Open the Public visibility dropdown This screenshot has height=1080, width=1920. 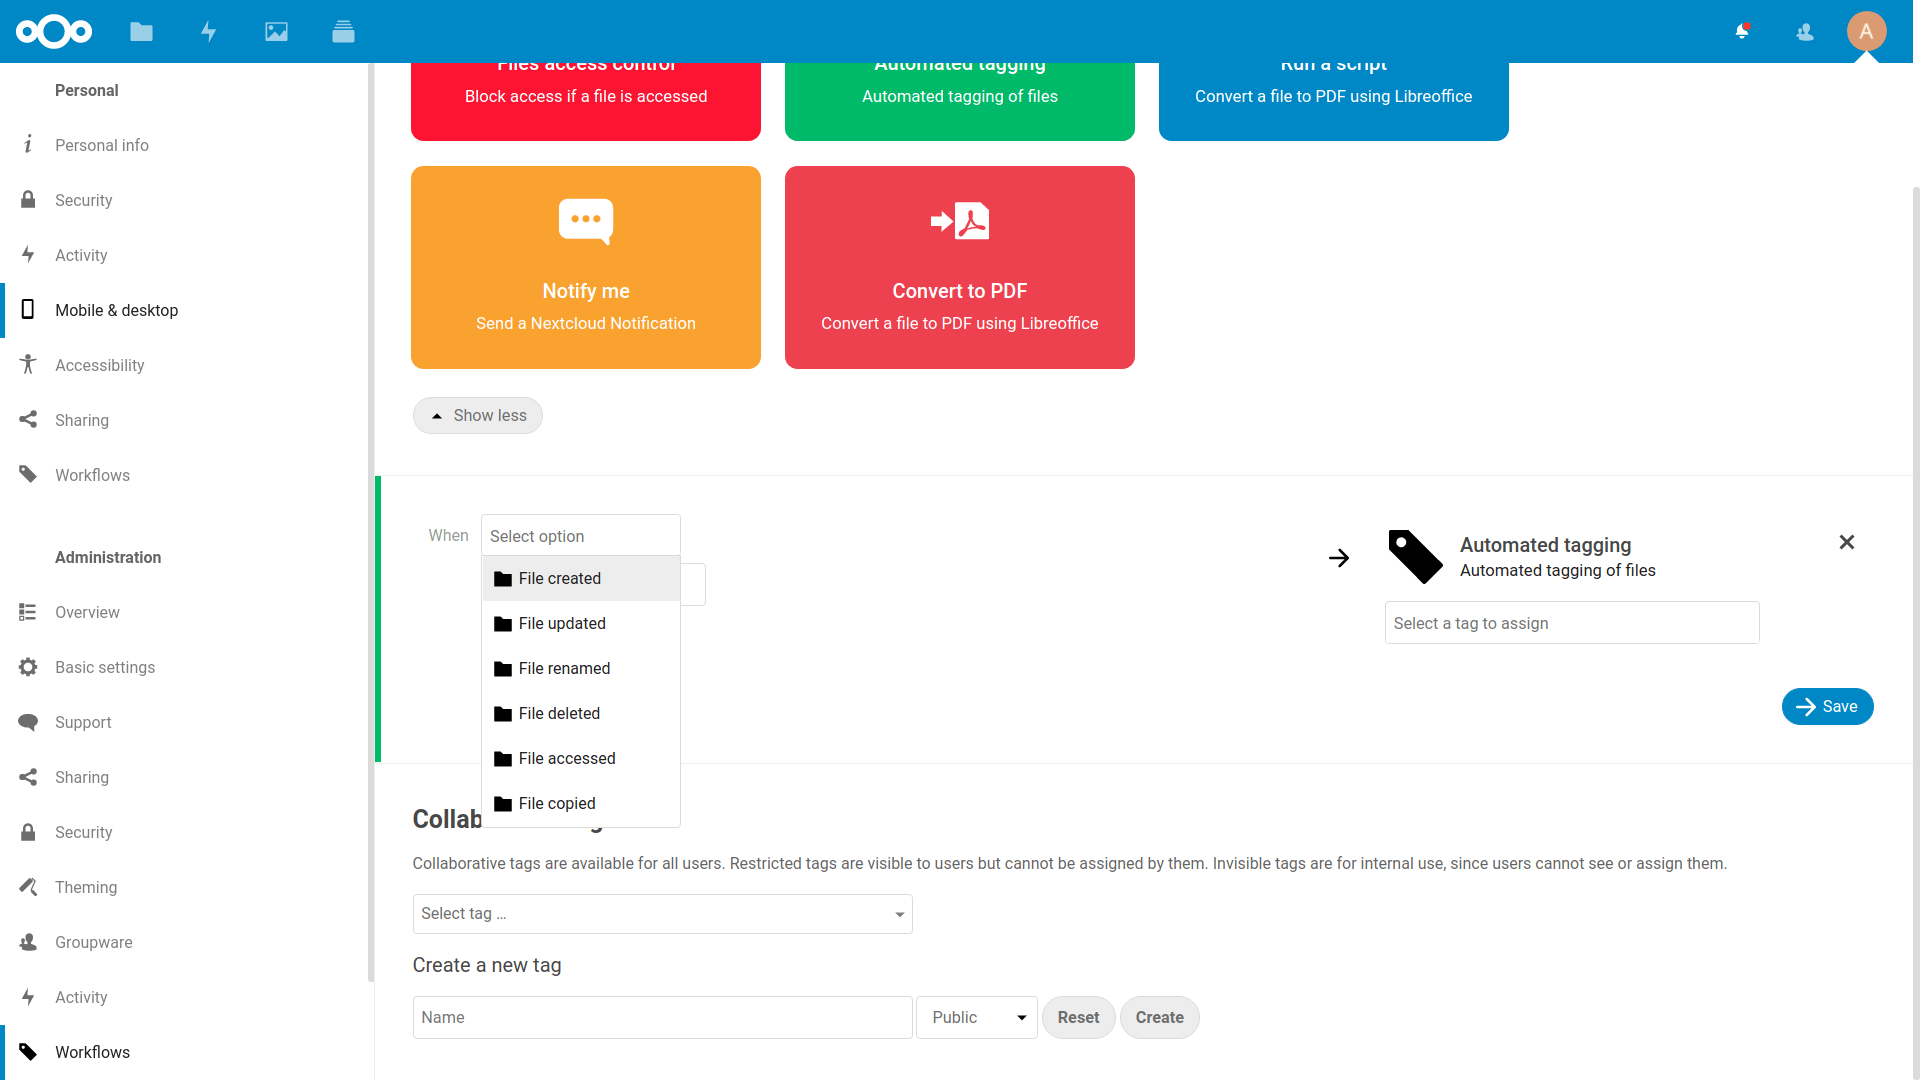pyautogui.click(x=976, y=1017)
